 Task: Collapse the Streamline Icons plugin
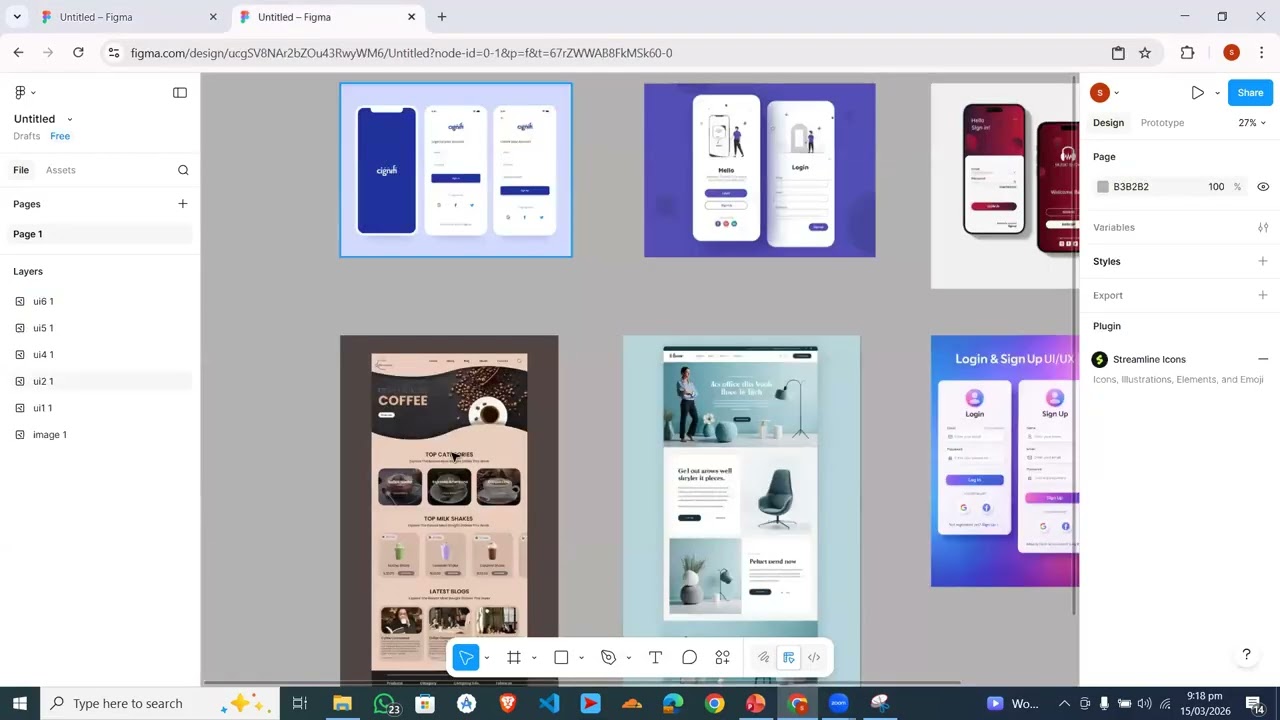tap(1263, 359)
